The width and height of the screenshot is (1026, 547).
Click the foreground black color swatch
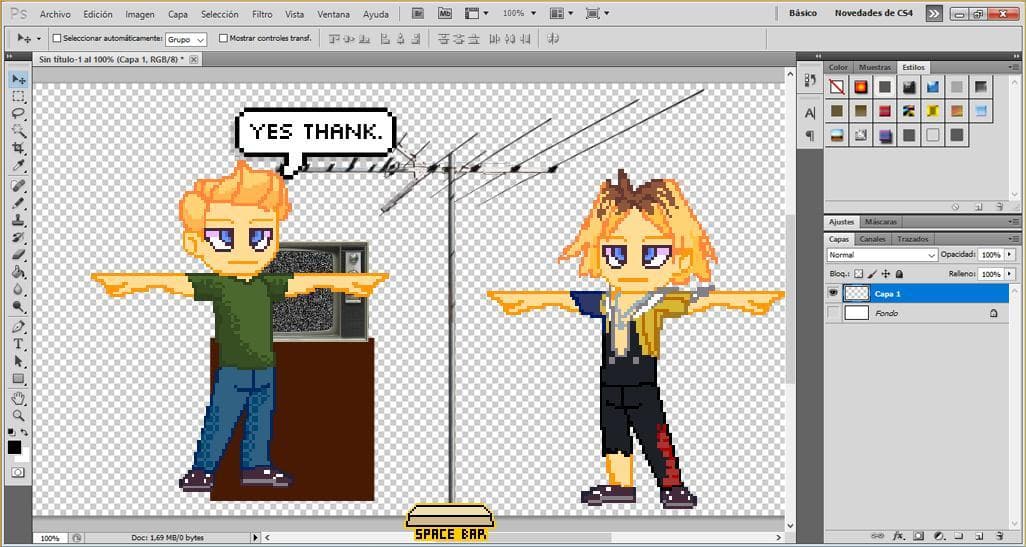pyautogui.click(x=14, y=448)
